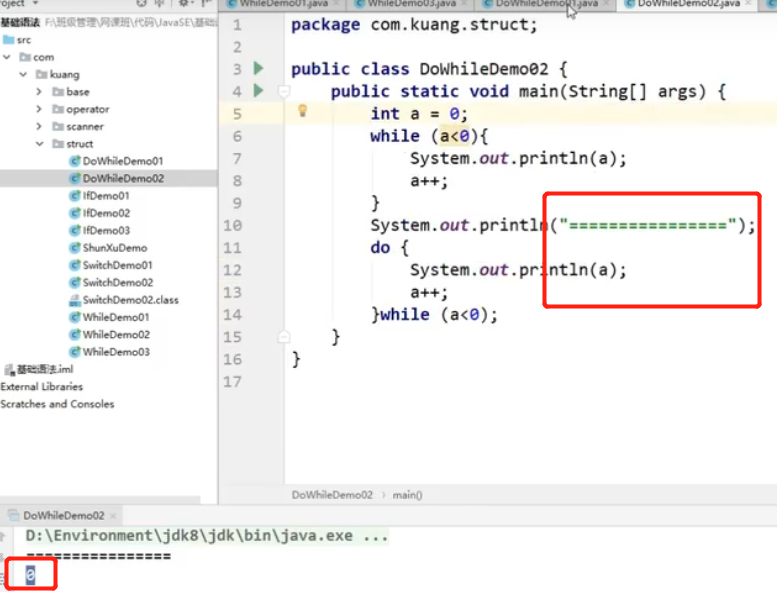Screen dimensions: 777x592
Task: Expand the scanner package
Action: 39,126
